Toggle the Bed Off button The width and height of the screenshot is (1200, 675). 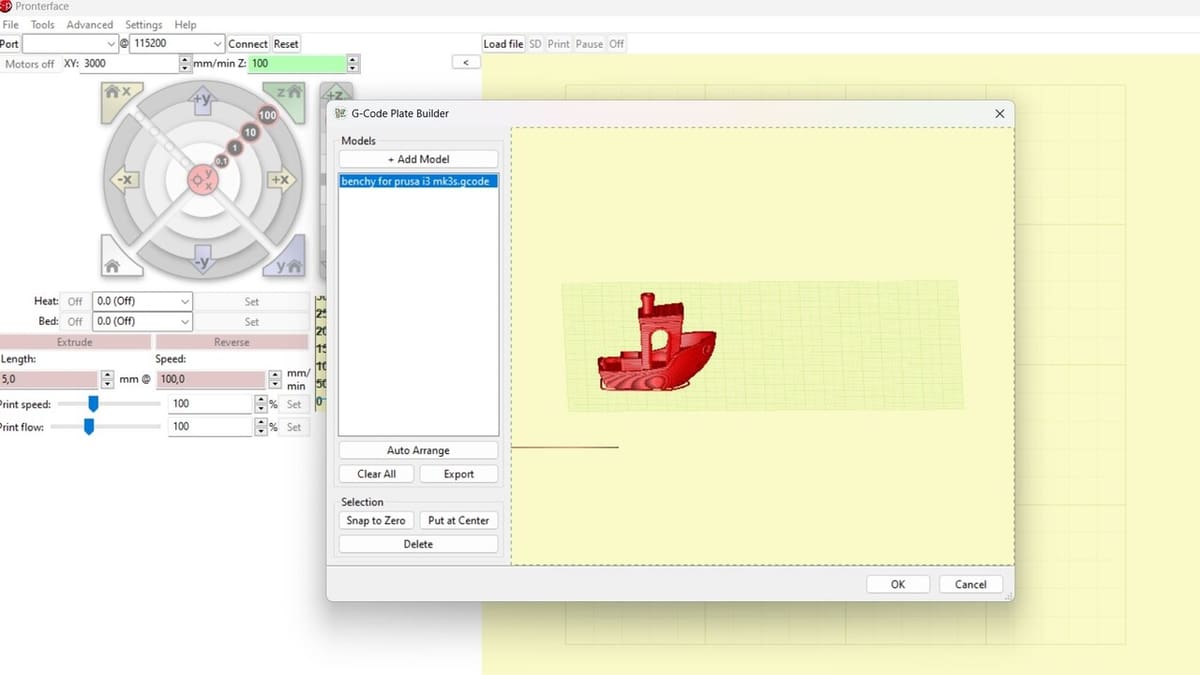(75, 321)
